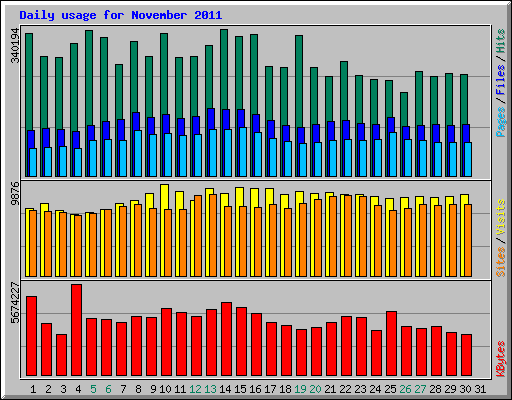512x400 pixels.
Task: Click day label 10 on x-axis
Action: pos(165,389)
